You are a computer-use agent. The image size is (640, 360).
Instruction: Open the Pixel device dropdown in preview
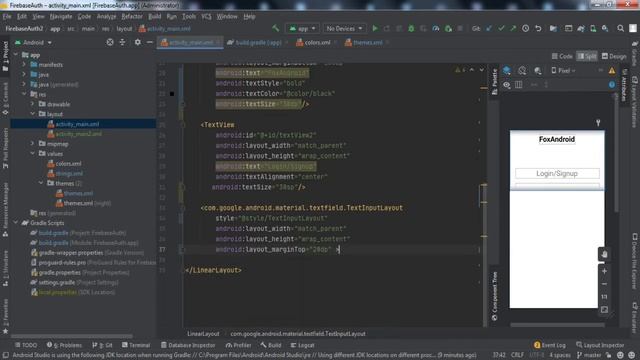[563, 71]
